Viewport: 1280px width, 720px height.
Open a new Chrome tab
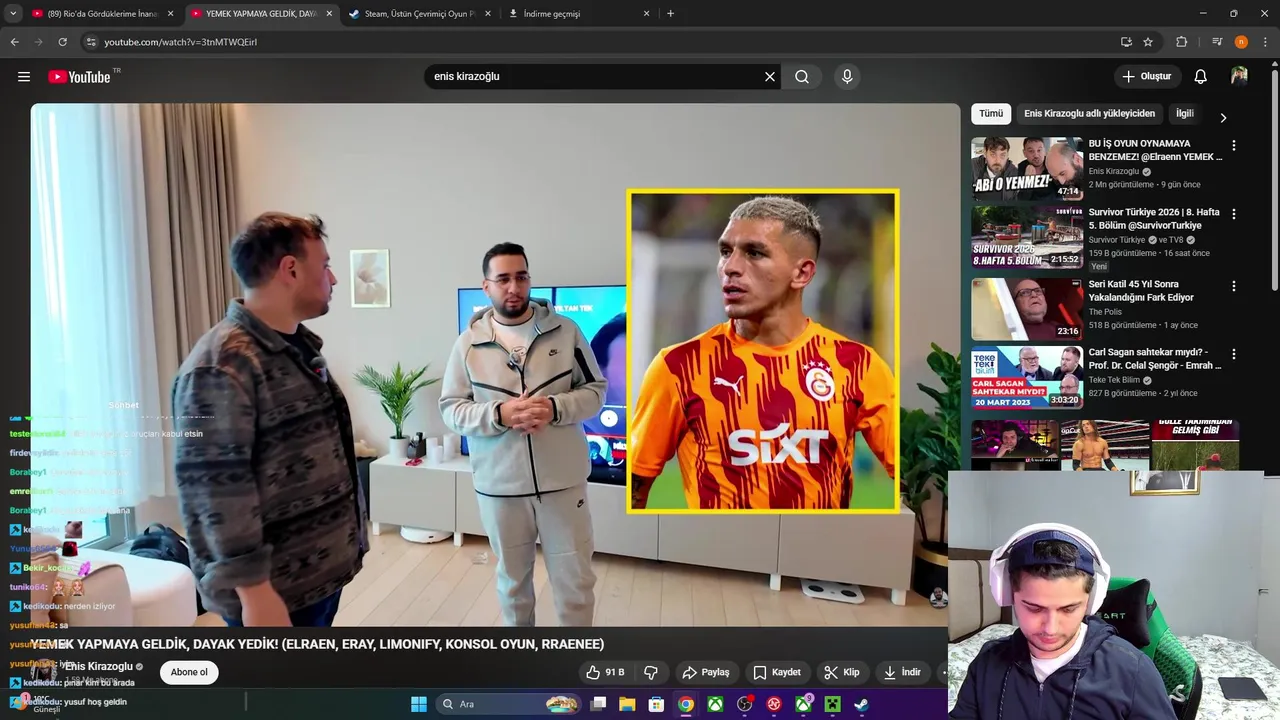coord(670,14)
